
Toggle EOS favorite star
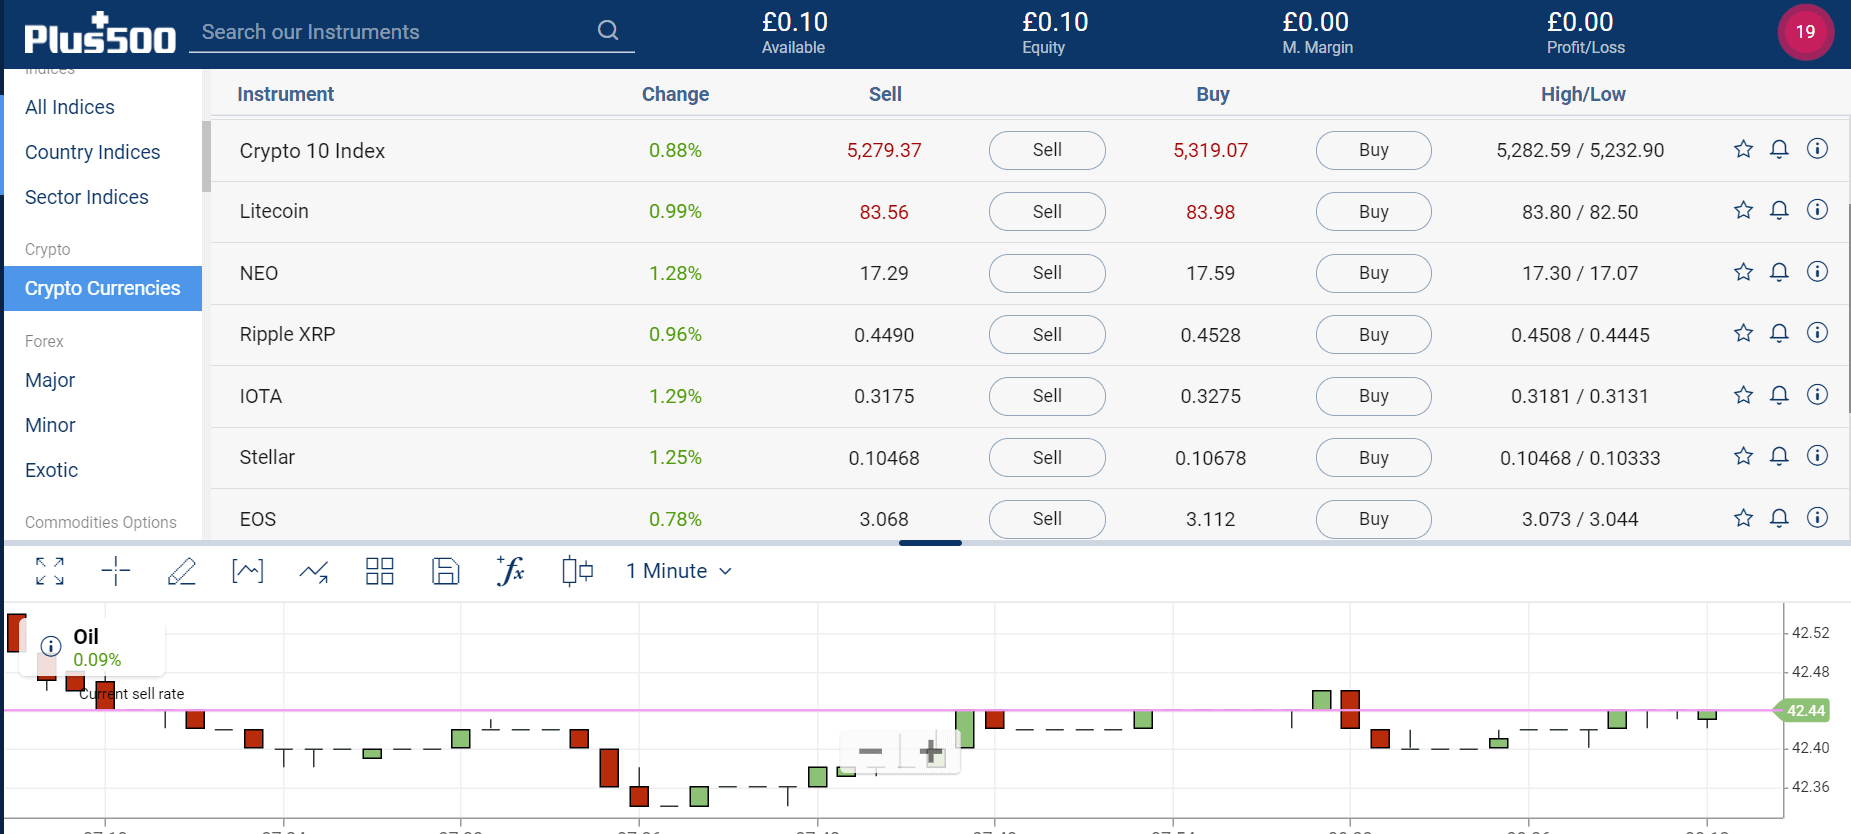pos(1743,518)
